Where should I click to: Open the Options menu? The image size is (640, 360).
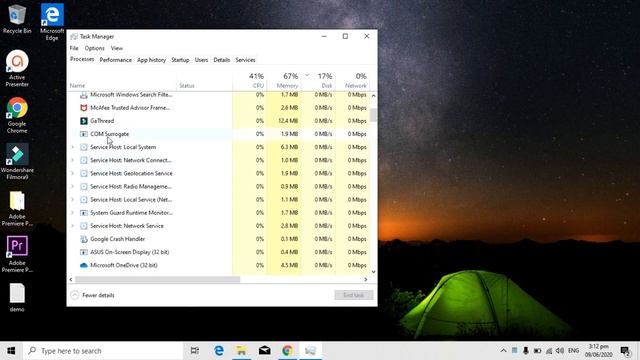pos(95,48)
